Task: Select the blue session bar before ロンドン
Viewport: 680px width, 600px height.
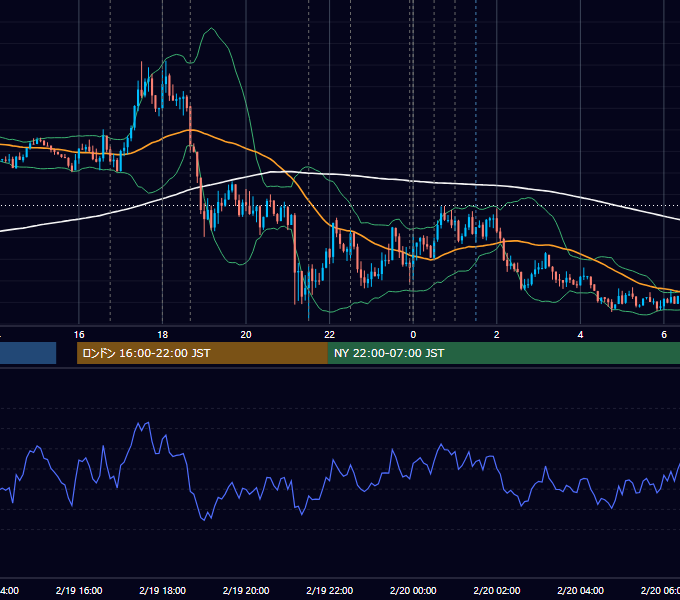Action: click(x=28, y=353)
